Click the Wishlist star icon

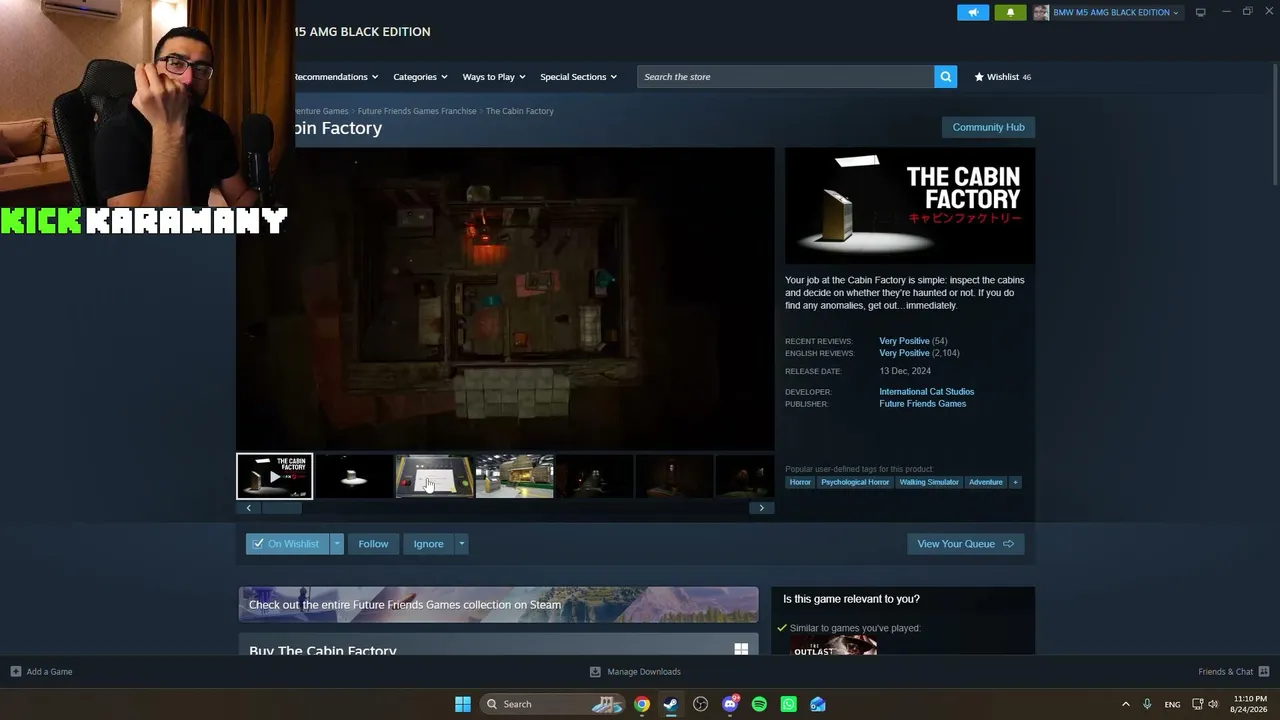[x=979, y=77]
